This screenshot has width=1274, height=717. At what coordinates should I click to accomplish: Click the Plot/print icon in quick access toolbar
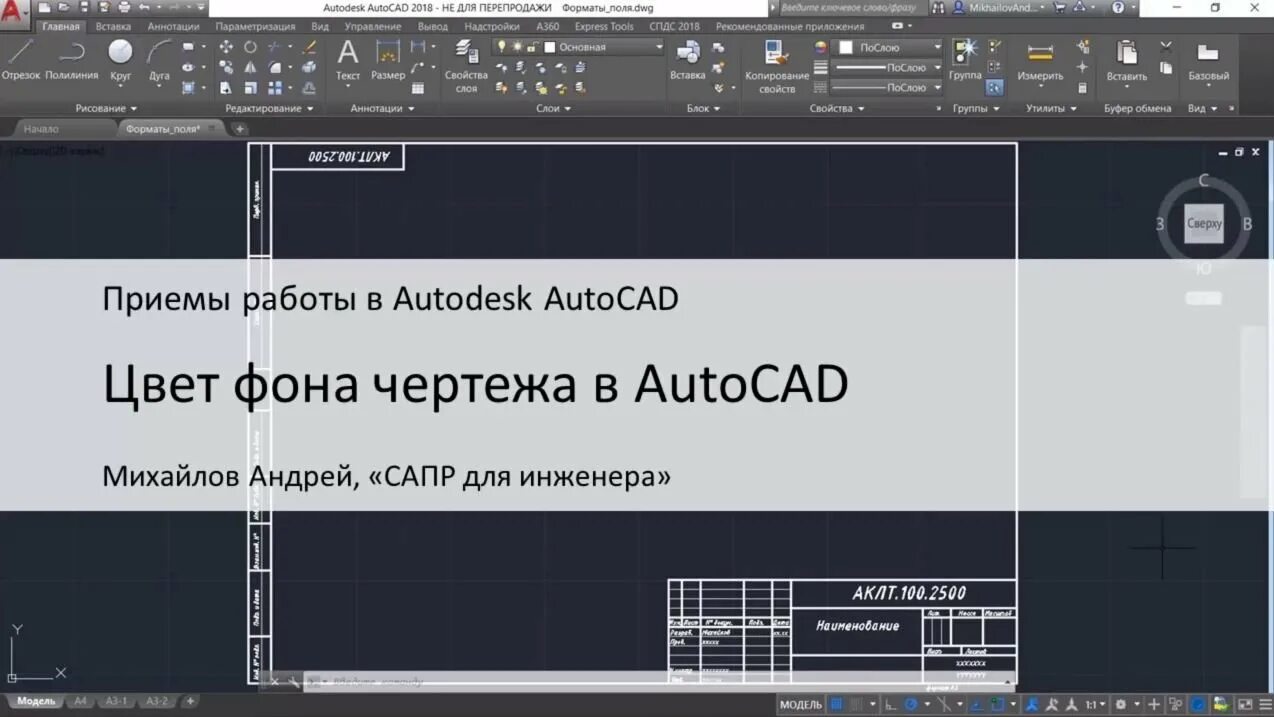[x=124, y=7]
